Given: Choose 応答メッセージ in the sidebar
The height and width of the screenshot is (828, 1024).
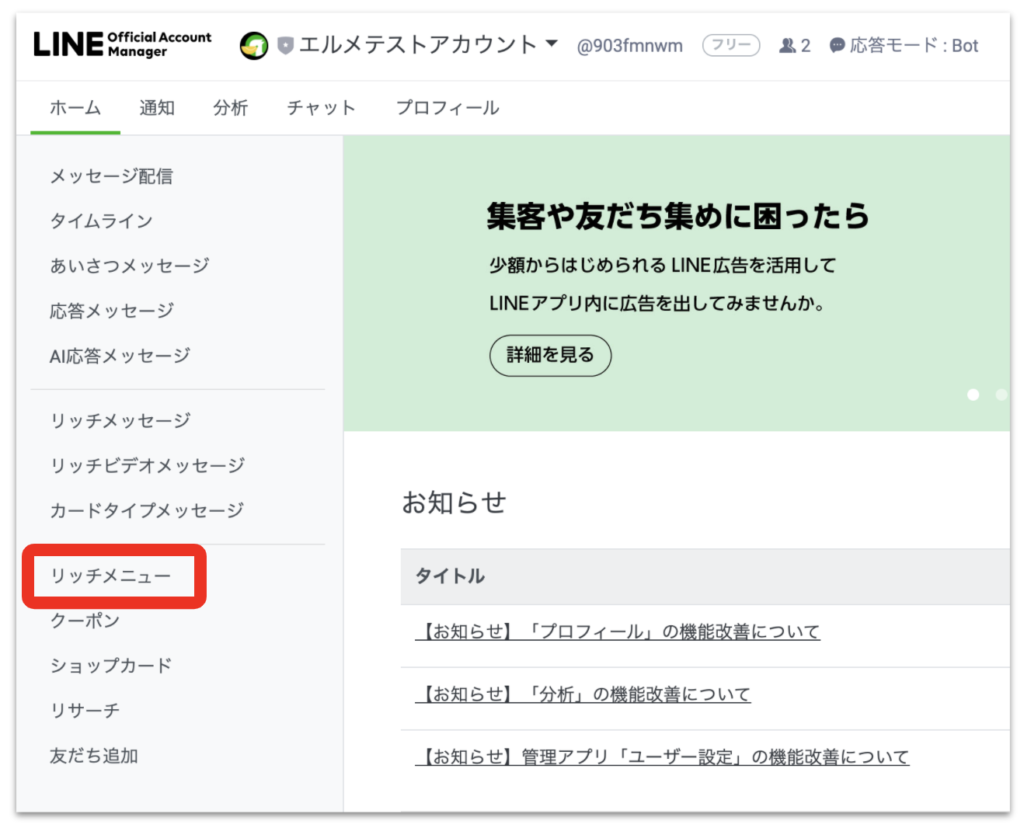Looking at the screenshot, I should (x=112, y=311).
